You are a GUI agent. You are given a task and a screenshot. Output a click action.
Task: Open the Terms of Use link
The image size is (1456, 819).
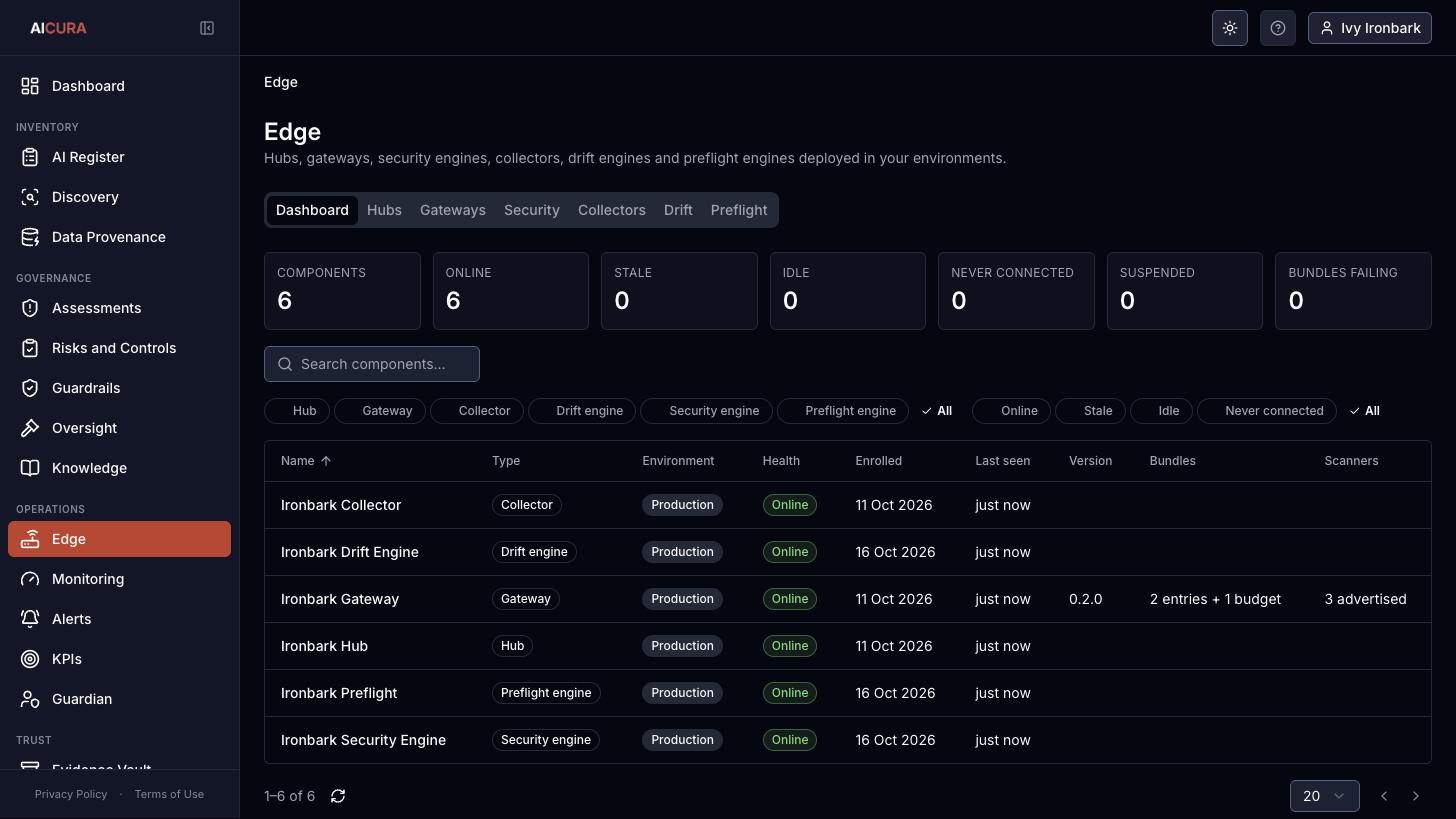169,794
